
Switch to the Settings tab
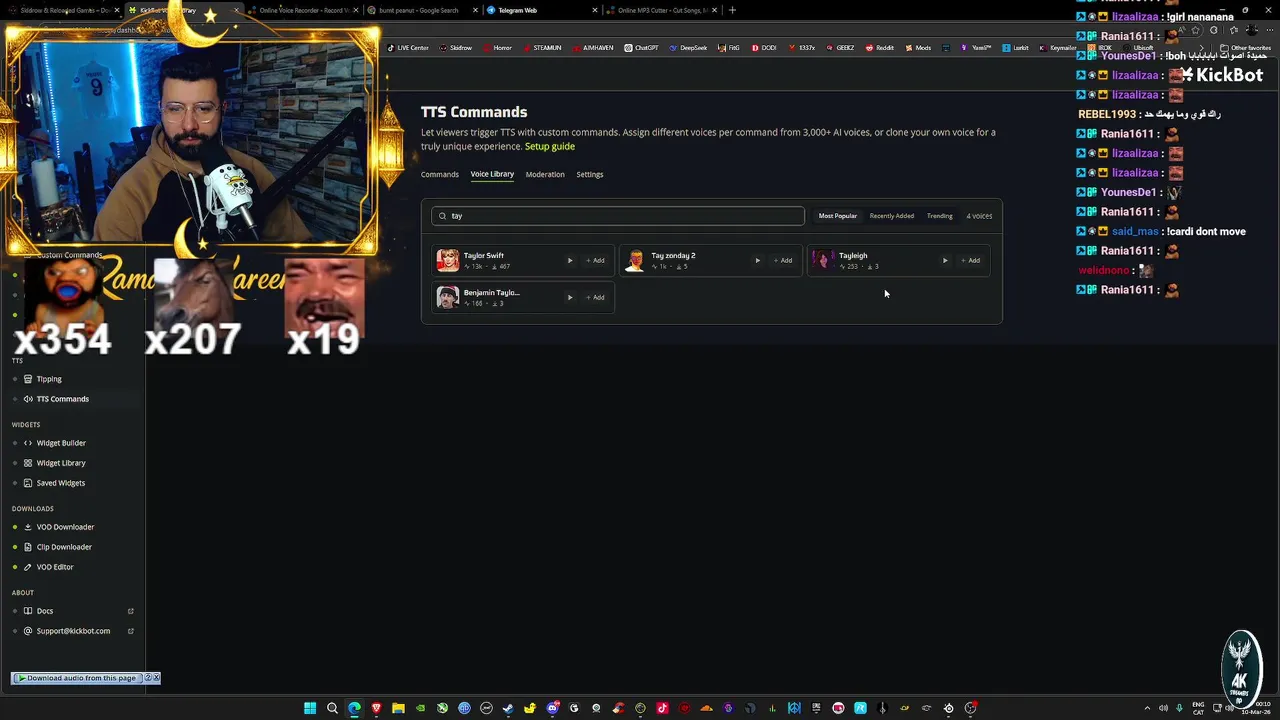[x=590, y=174]
